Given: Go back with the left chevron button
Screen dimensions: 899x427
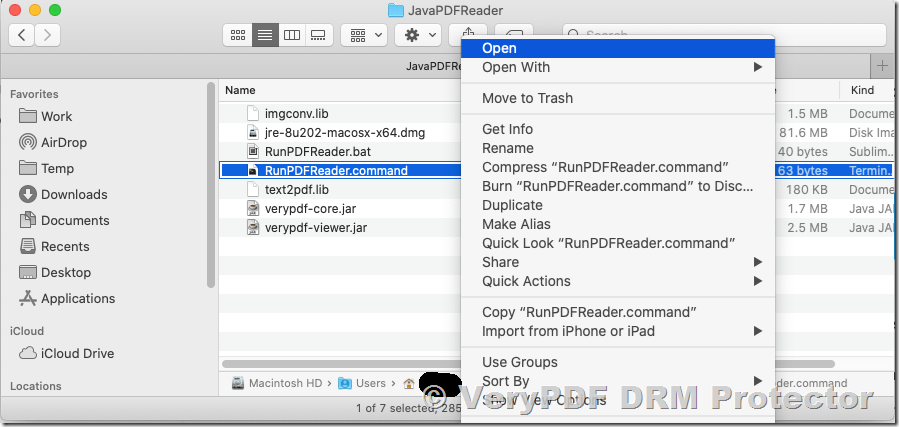Looking at the screenshot, I should click(x=22, y=35).
